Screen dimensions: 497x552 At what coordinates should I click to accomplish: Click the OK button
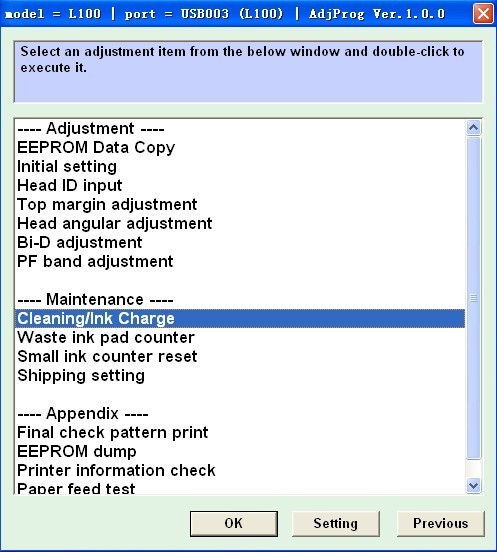pos(234,524)
